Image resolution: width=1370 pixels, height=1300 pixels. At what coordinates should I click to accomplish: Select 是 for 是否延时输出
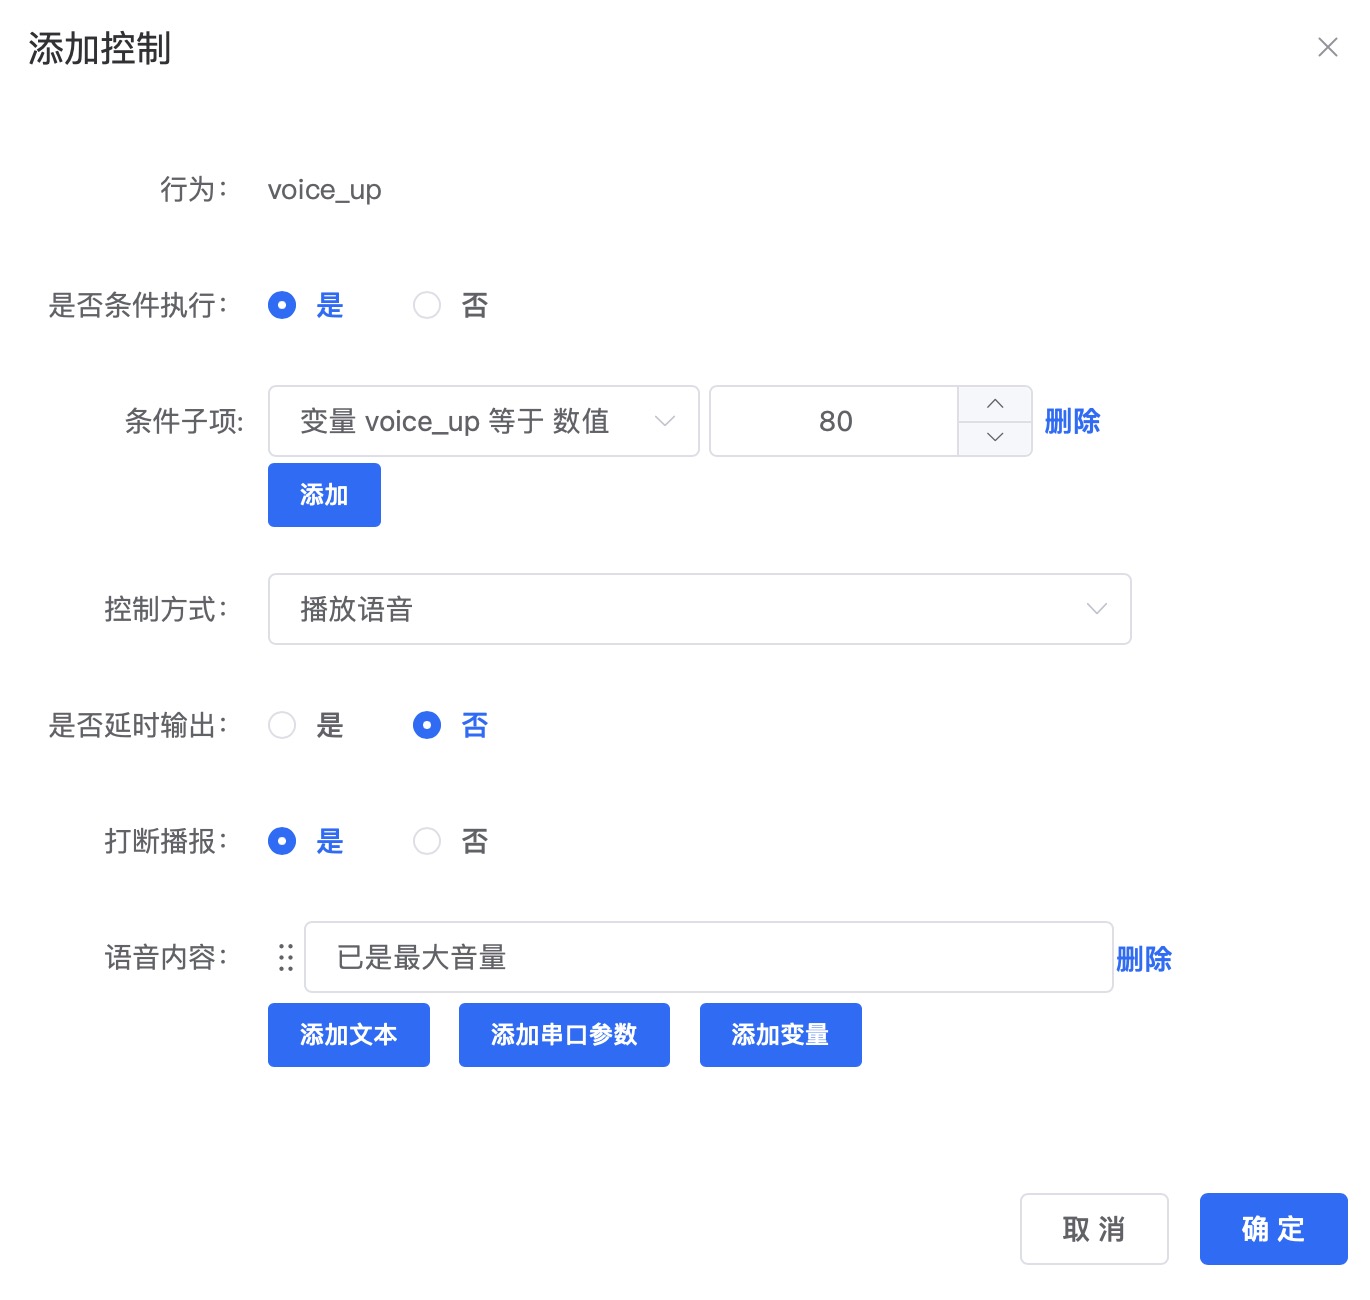(x=282, y=726)
